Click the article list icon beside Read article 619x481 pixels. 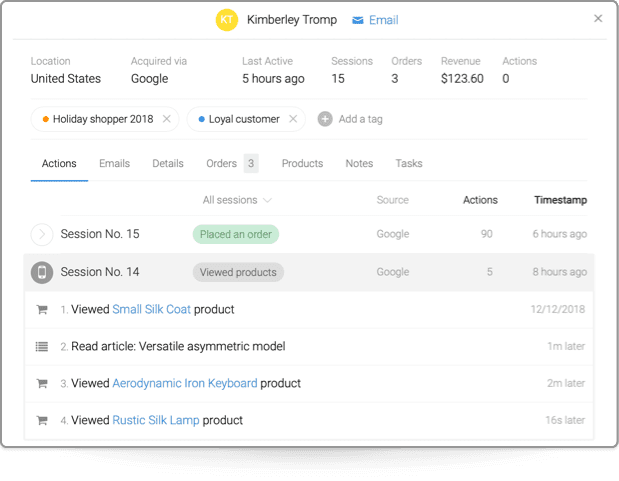click(x=42, y=347)
